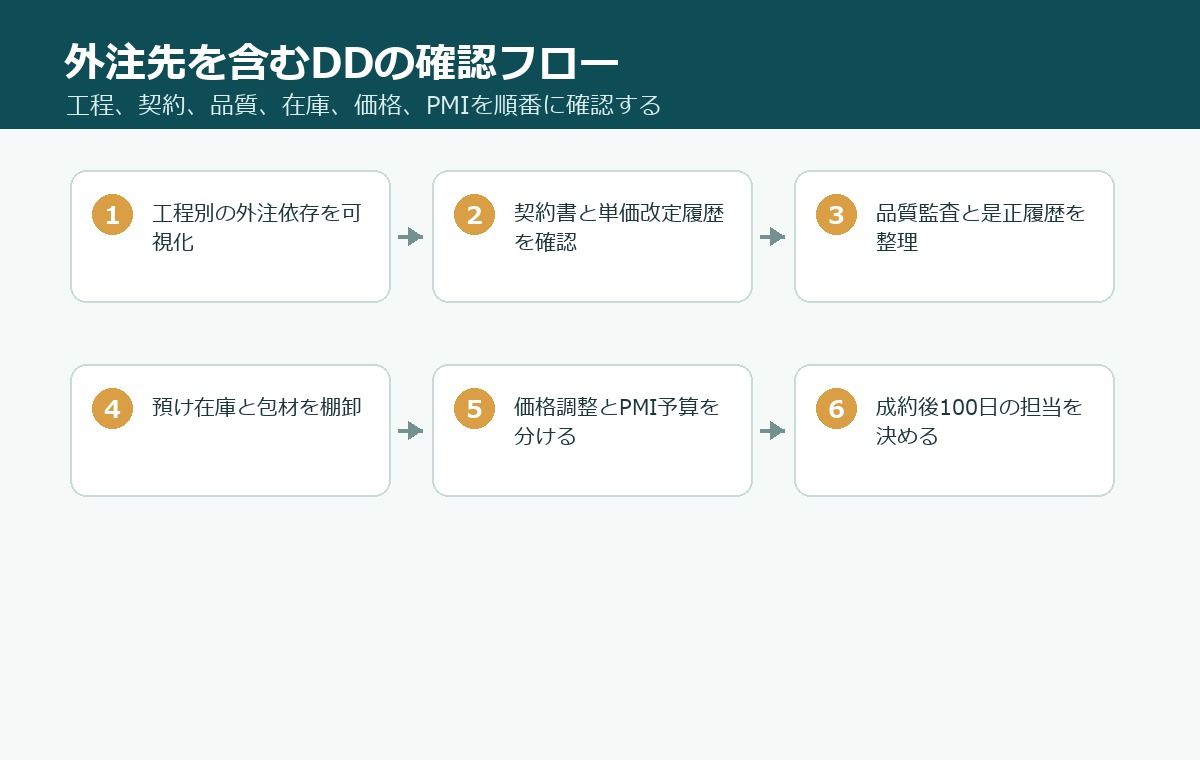Click the orange number 6 badge

[x=836, y=409]
